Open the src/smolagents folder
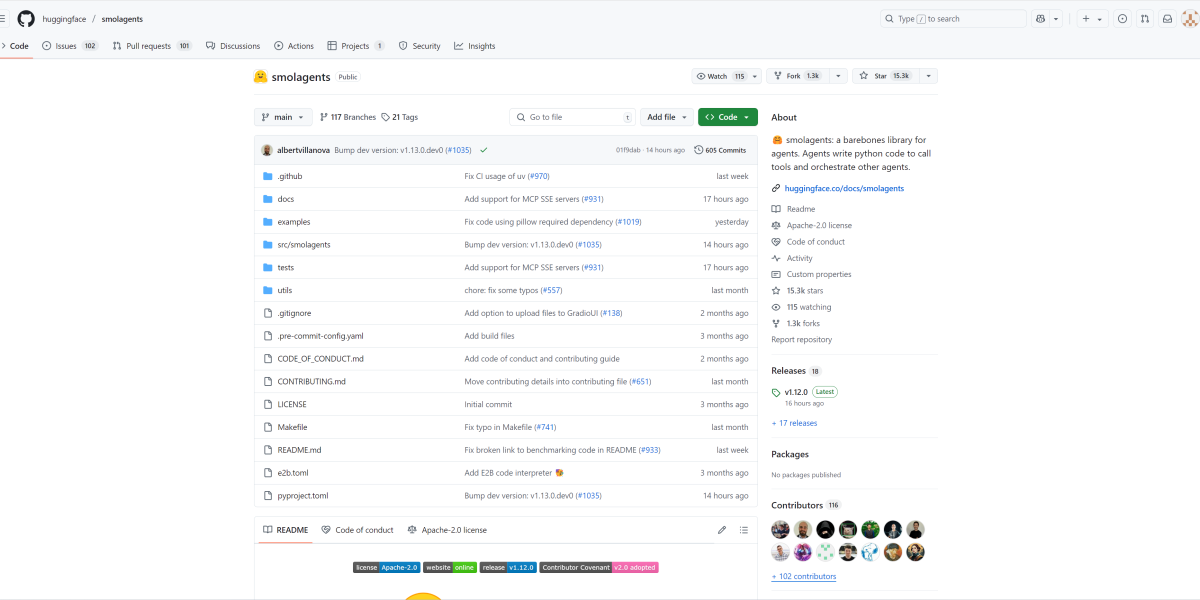 tap(304, 244)
